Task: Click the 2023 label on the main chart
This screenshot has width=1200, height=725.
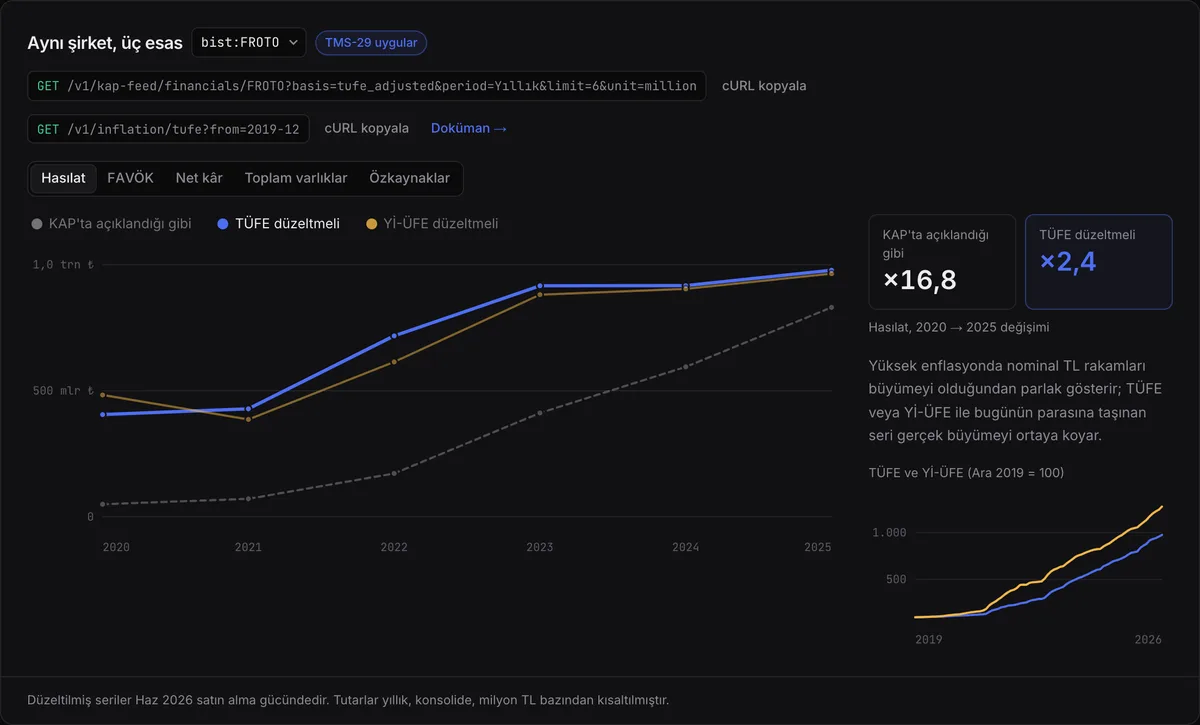Action: click(540, 547)
